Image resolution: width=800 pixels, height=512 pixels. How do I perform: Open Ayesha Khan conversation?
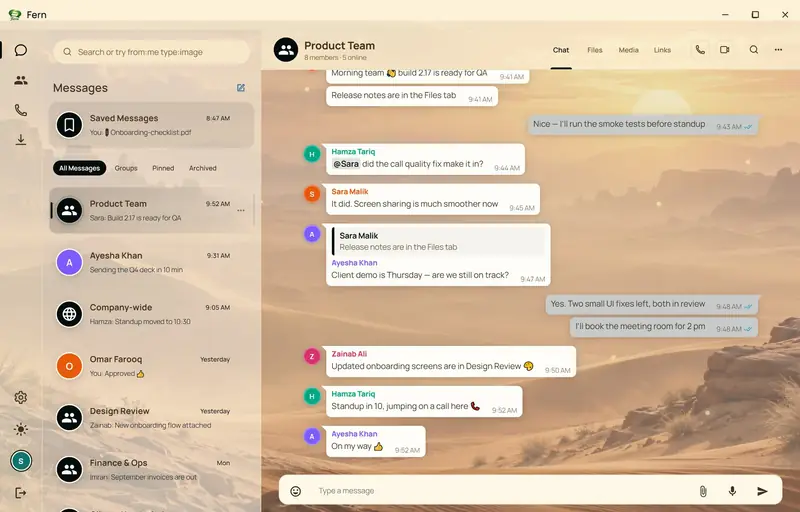pos(152,263)
